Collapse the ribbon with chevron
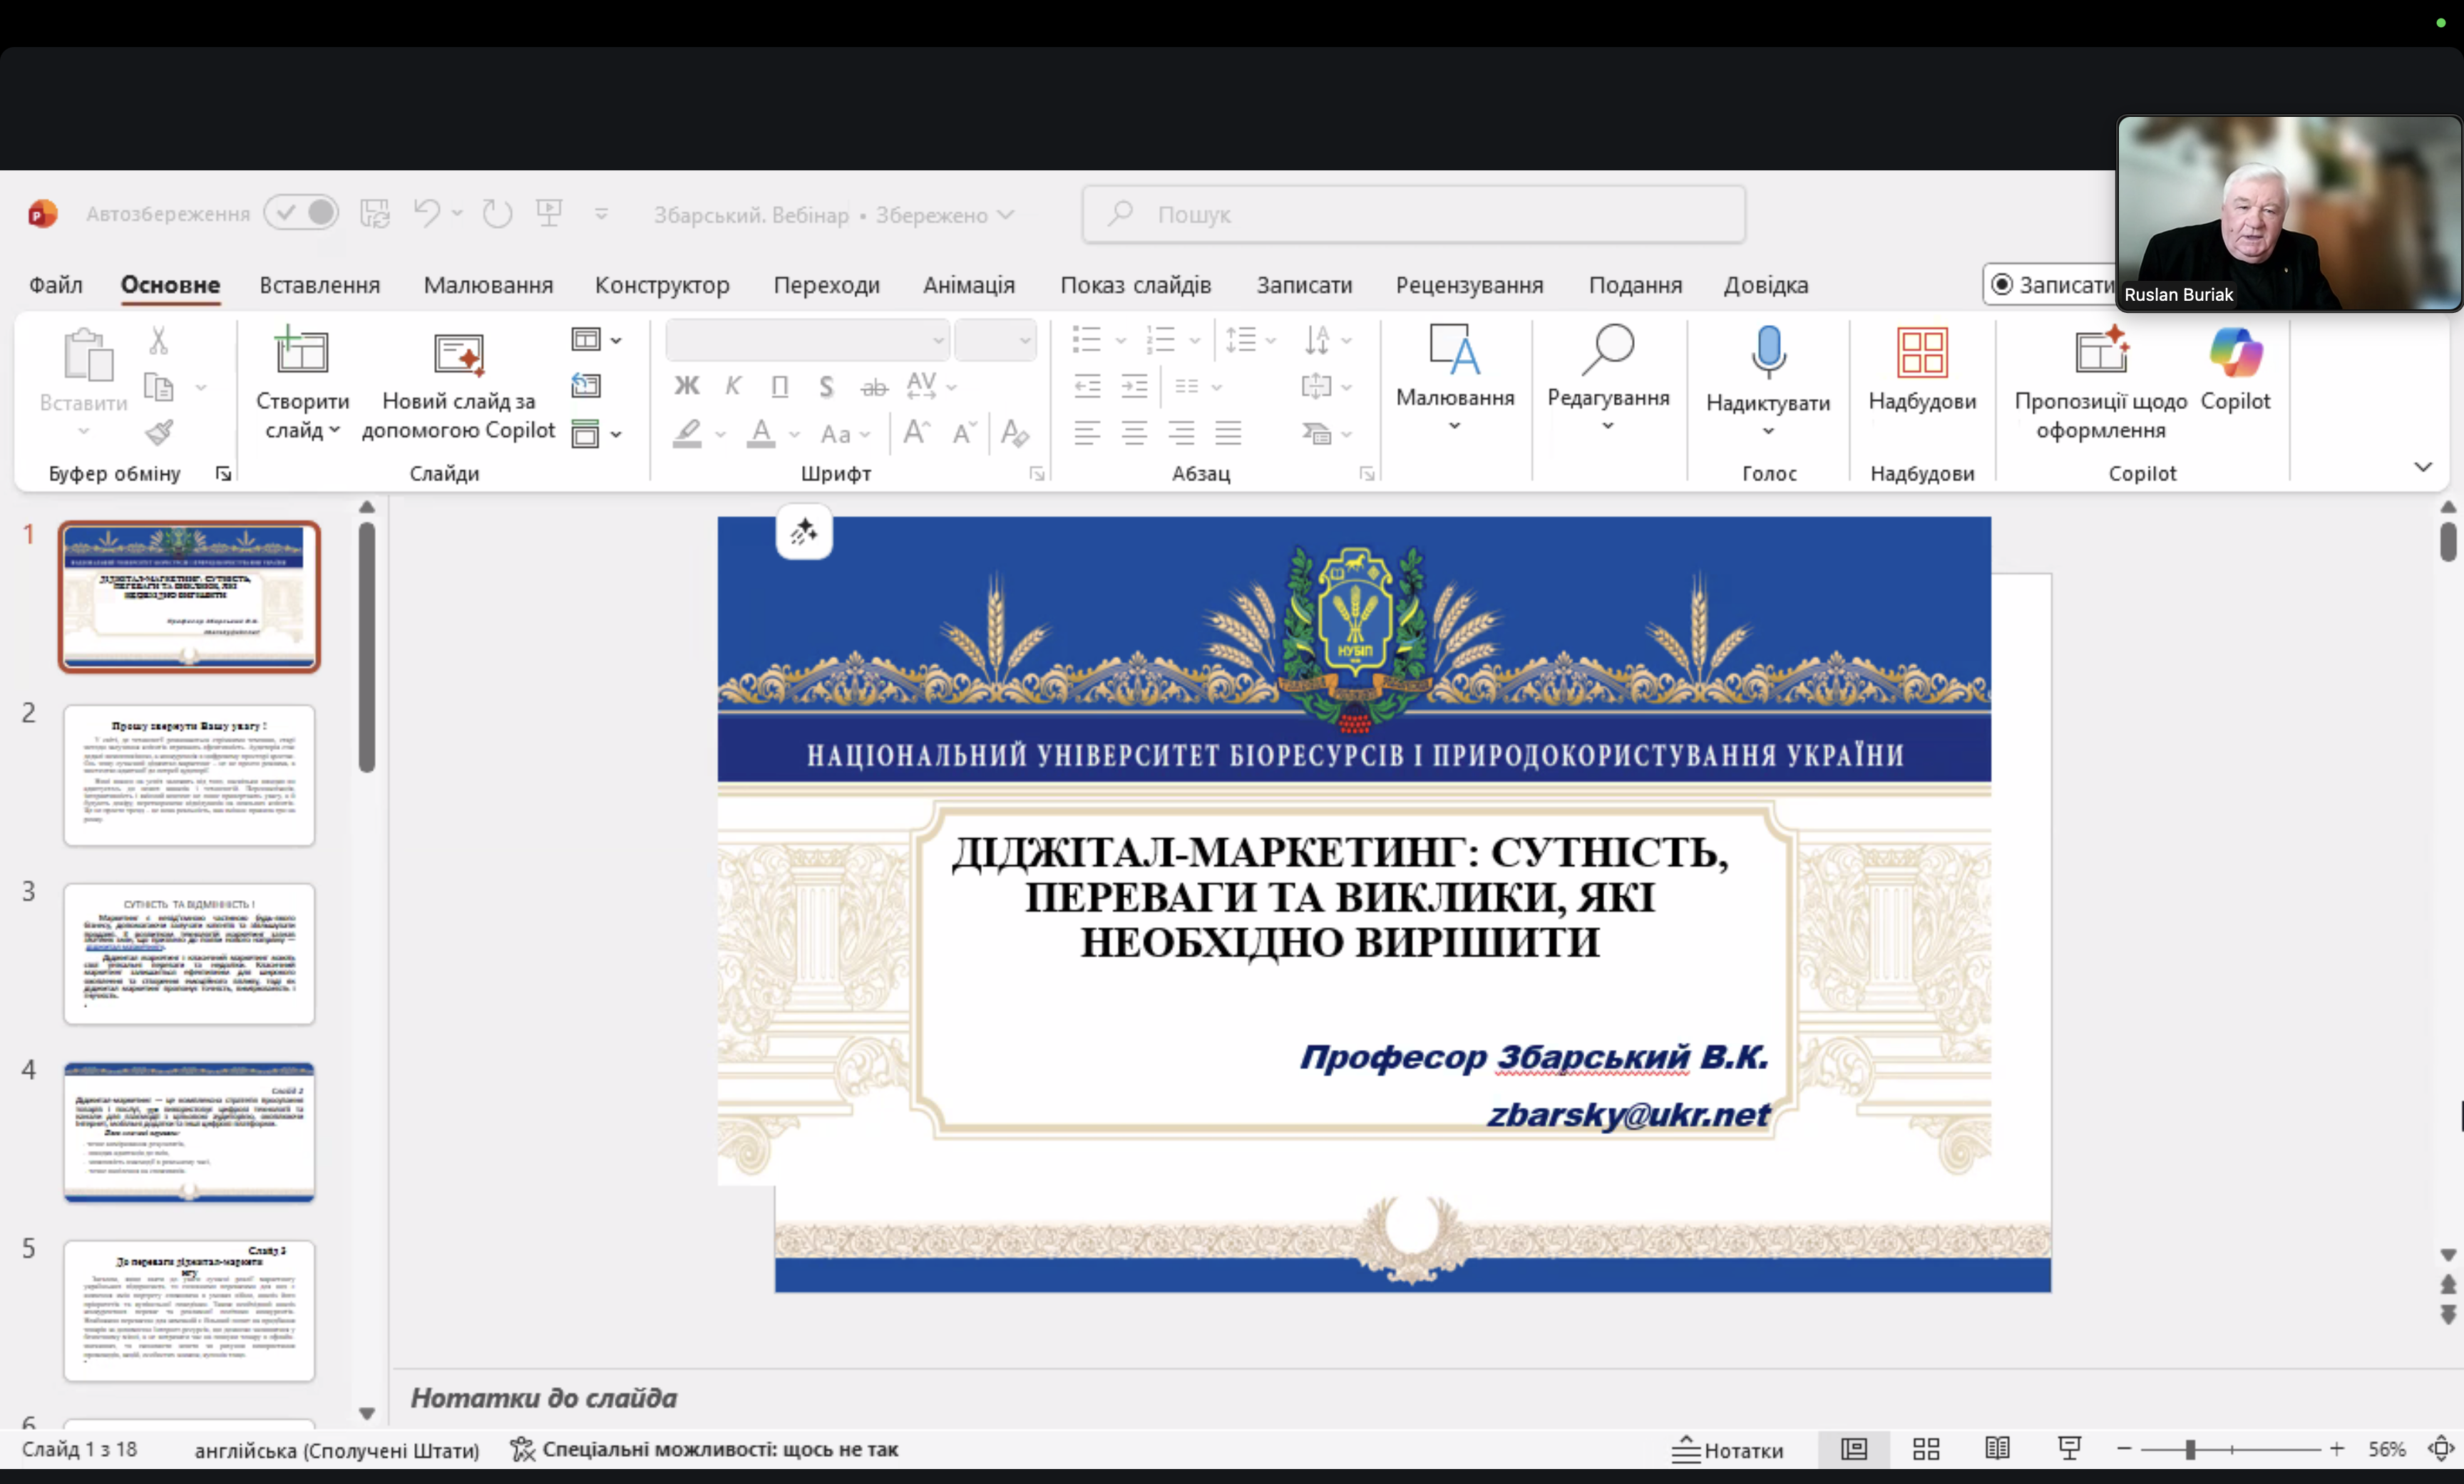The height and width of the screenshot is (1484, 2464). (x=2422, y=467)
